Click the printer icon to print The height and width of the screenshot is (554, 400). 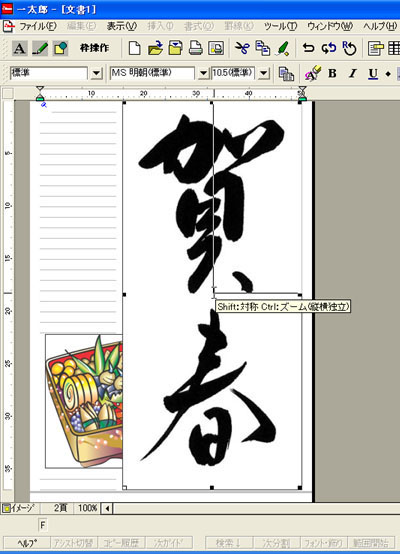195,48
